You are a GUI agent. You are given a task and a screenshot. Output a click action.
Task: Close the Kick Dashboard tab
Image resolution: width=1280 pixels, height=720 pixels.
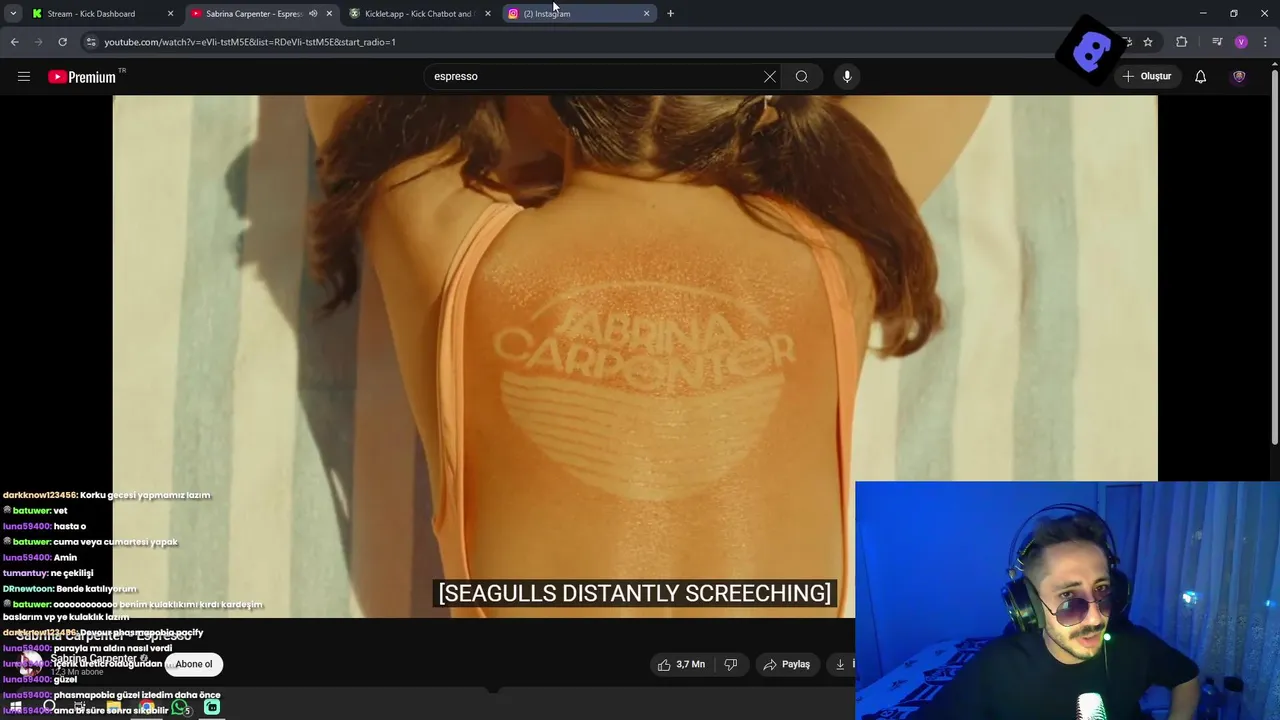tap(170, 14)
